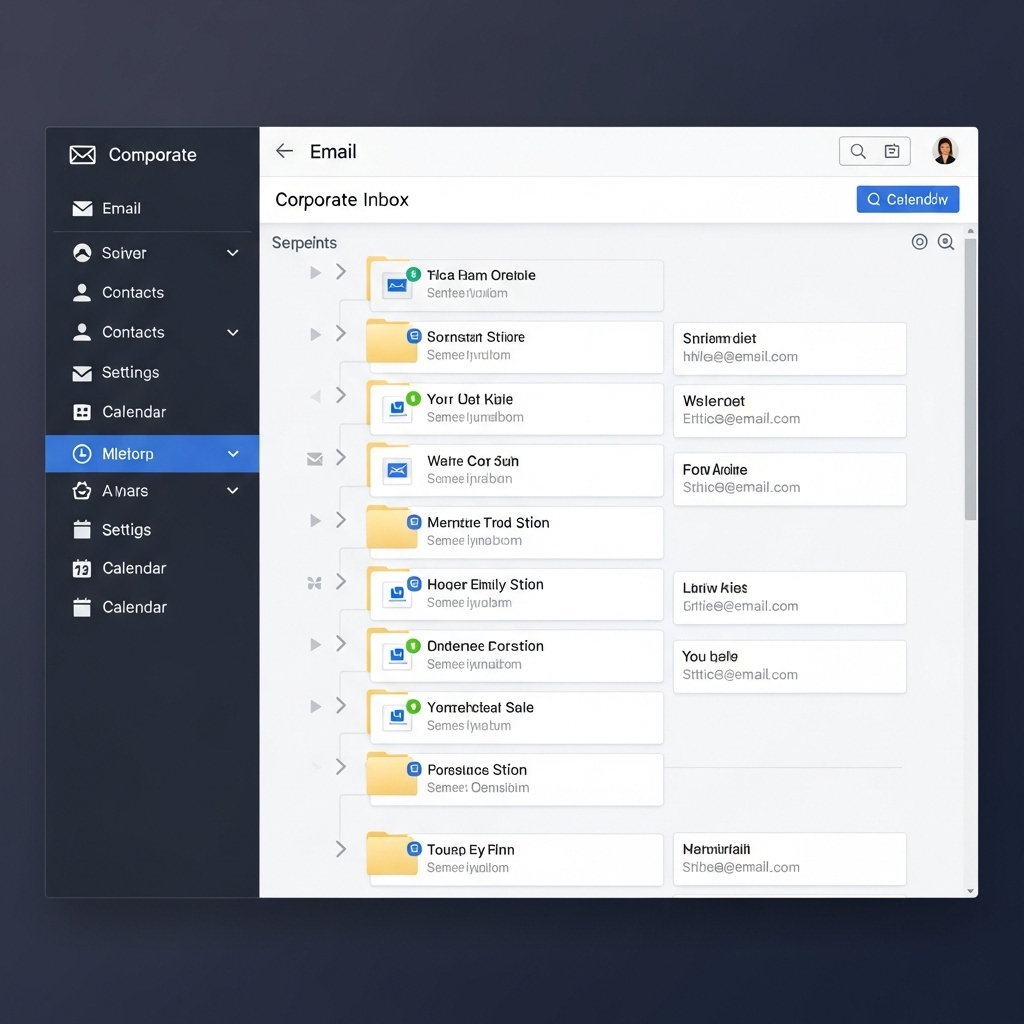The height and width of the screenshot is (1024, 1024).
Task: Expand the Soiver sidebar dropdown chevron
Action: [x=233, y=253]
